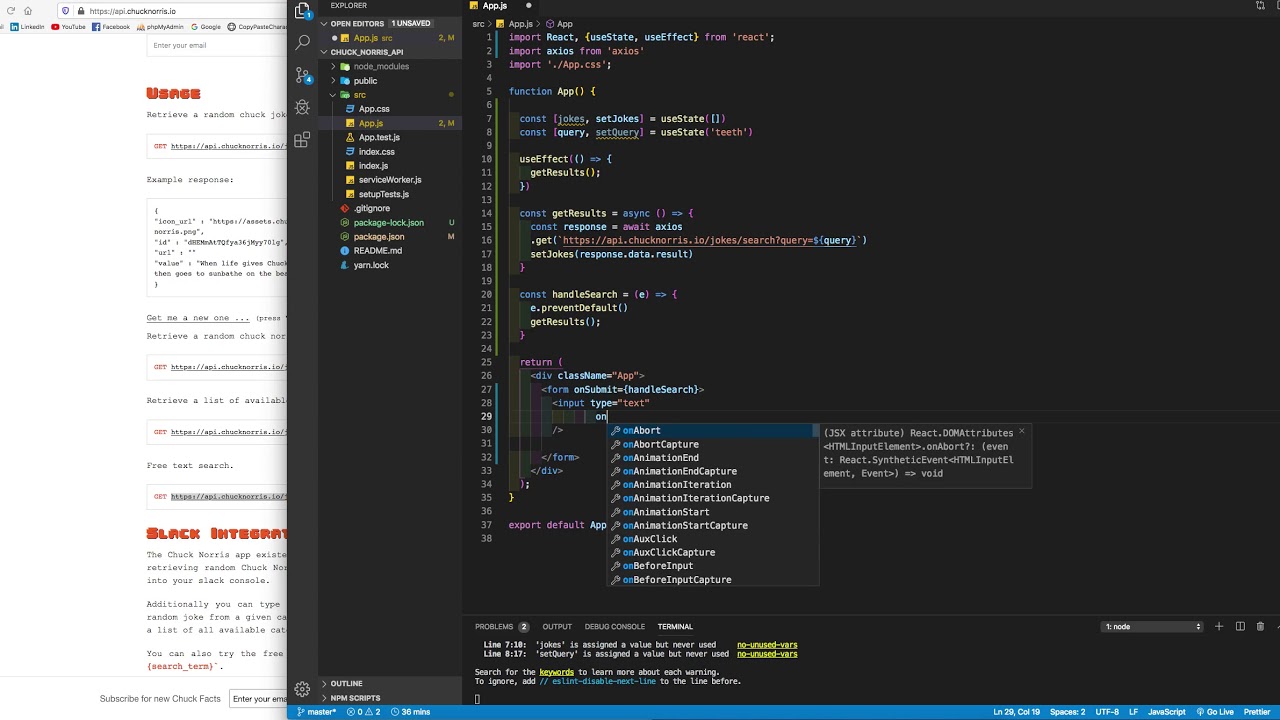
Task: Click the new terminal plus icon
Action: 1219,627
